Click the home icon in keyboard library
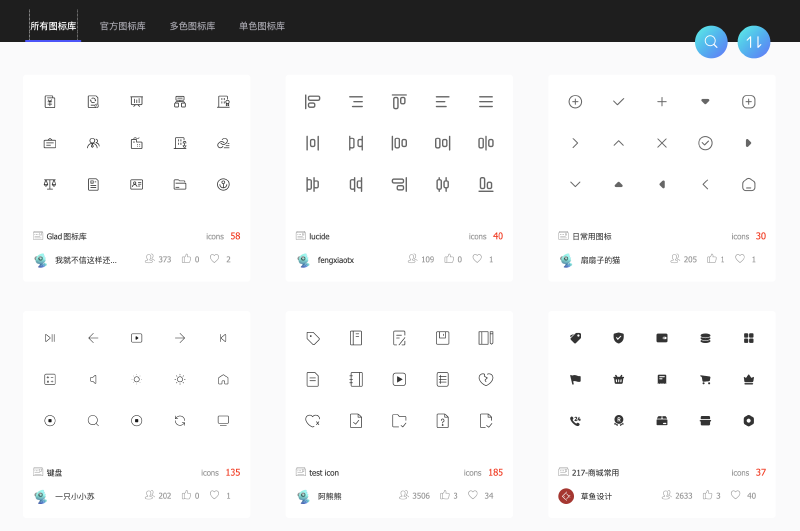 click(x=223, y=379)
